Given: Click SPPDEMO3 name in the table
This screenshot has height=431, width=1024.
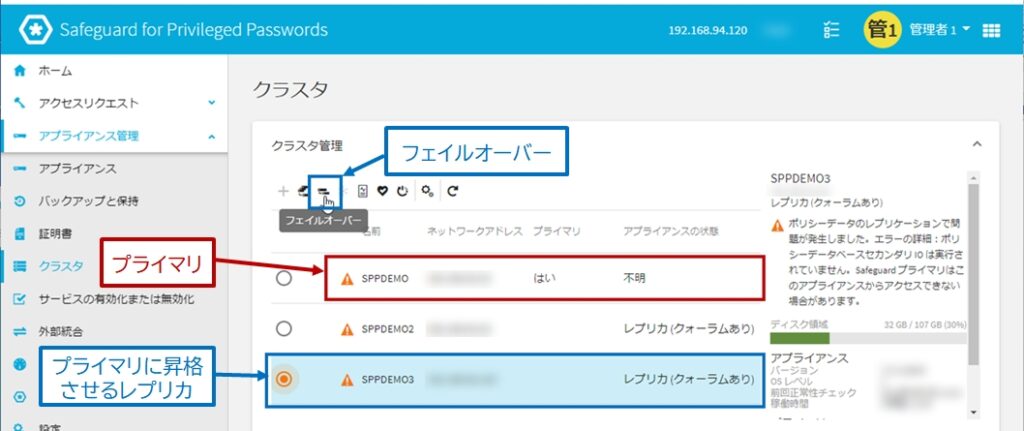Looking at the screenshot, I should 387,379.
